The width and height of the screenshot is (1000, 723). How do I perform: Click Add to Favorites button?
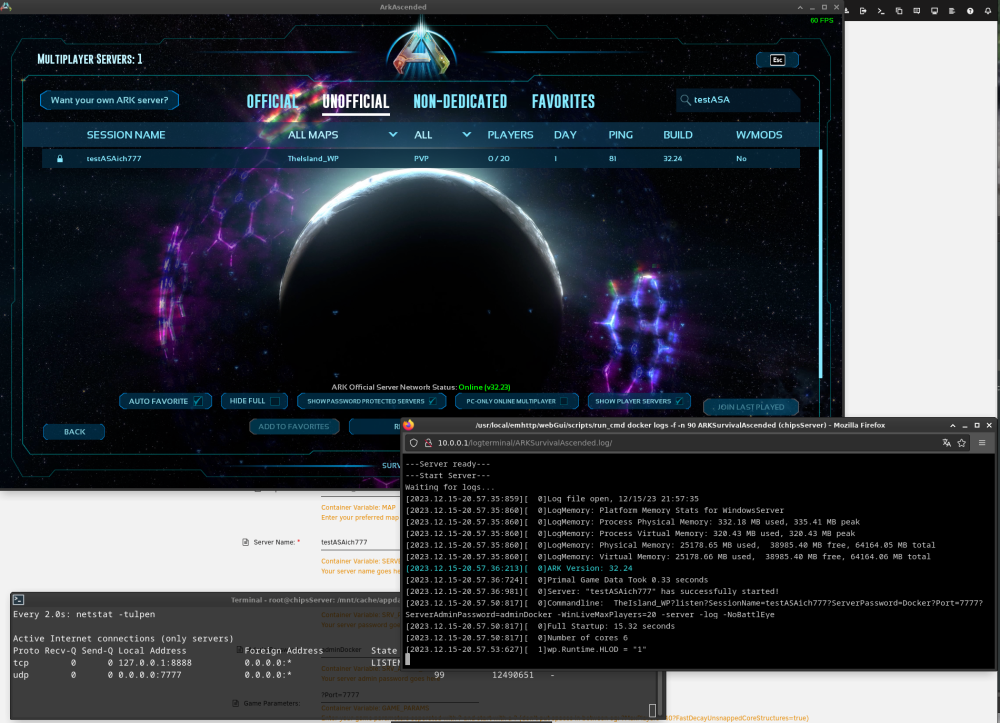pos(293,427)
